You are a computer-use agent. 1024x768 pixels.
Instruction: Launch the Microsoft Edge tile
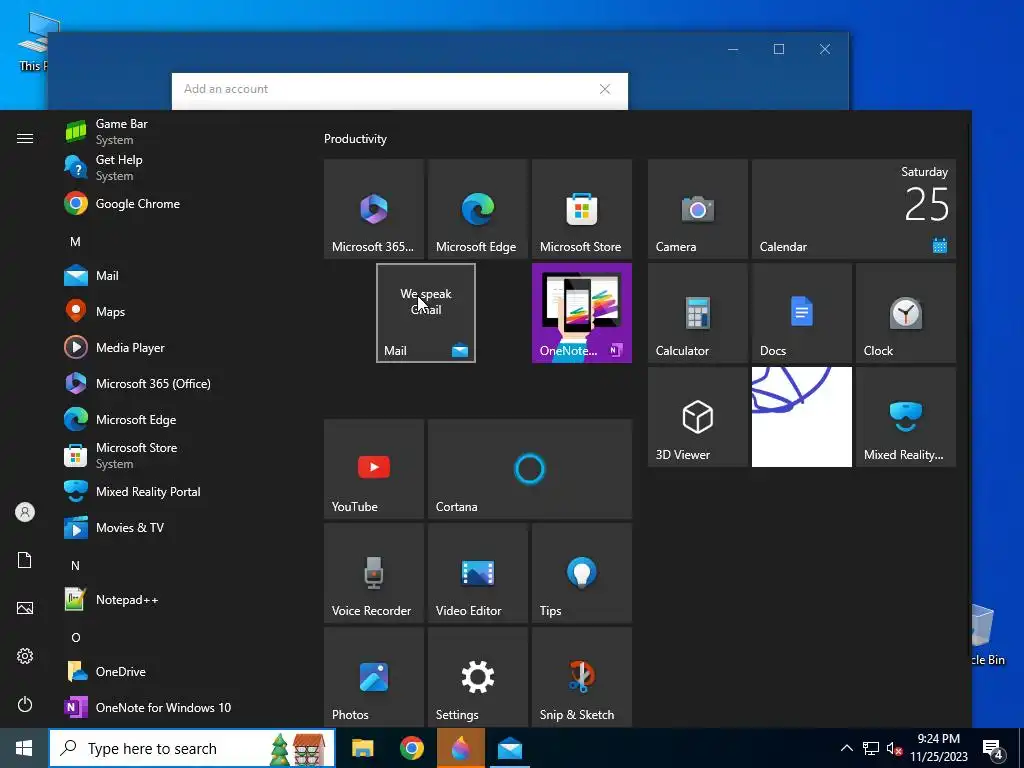click(477, 209)
